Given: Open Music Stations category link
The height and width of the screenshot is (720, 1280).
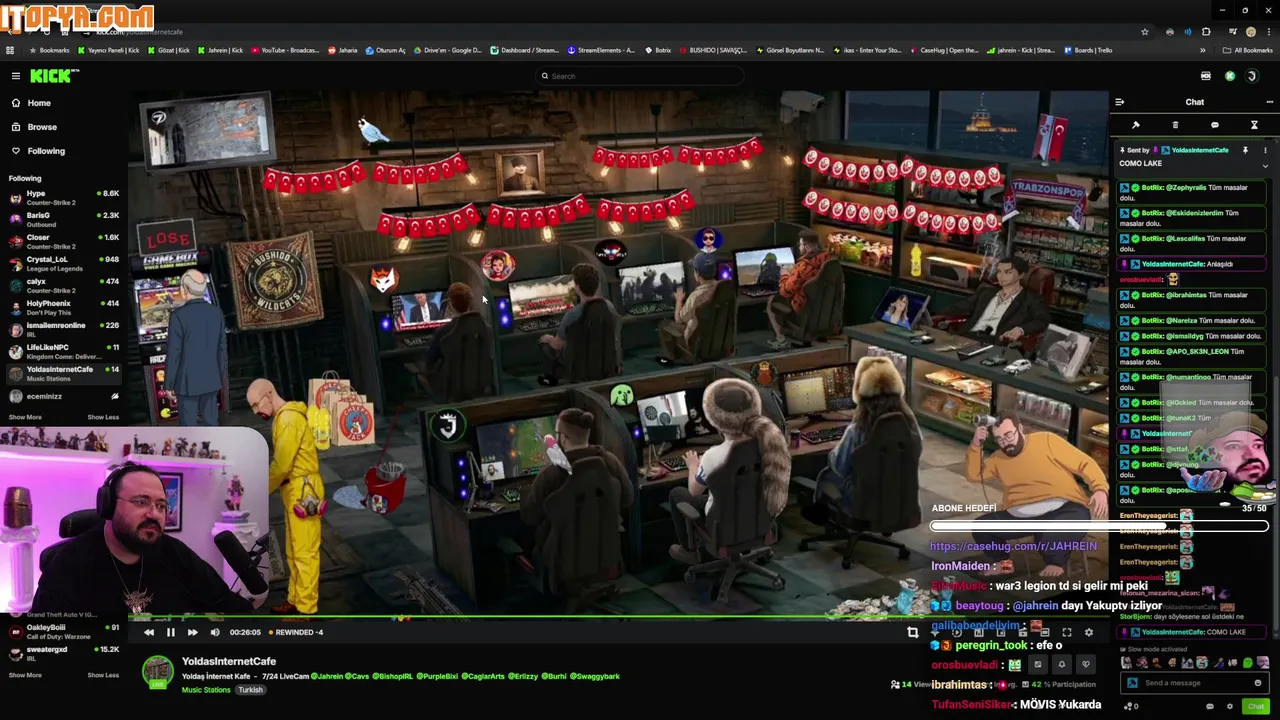Looking at the screenshot, I should pyautogui.click(x=206, y=690).
